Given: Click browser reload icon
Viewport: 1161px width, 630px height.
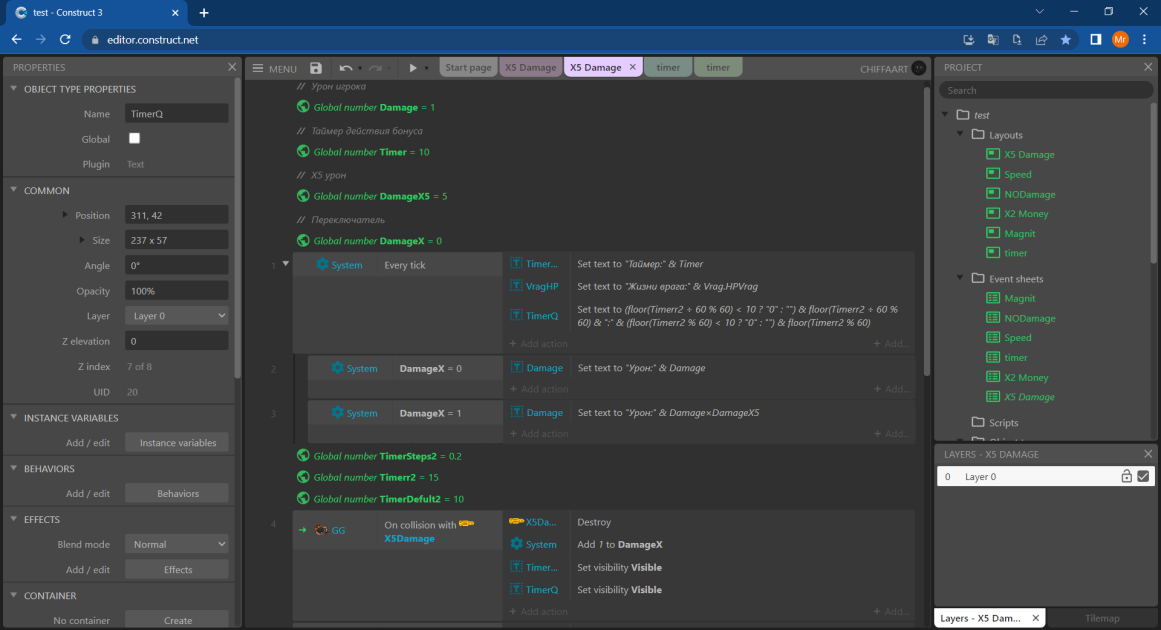Looking at the screenshot, I should [x=65, y=39].
